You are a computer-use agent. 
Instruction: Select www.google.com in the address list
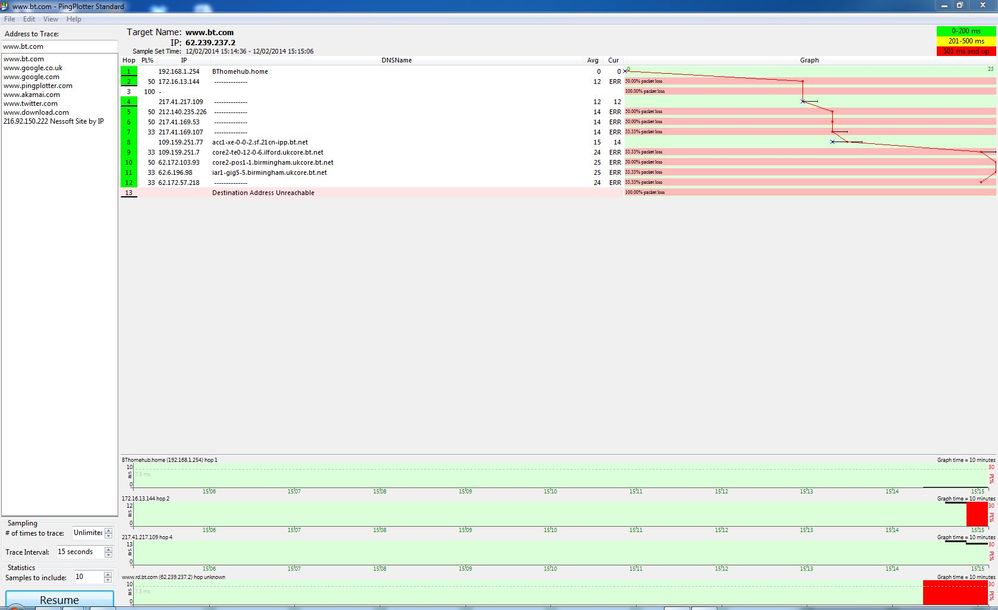(31, 76)
